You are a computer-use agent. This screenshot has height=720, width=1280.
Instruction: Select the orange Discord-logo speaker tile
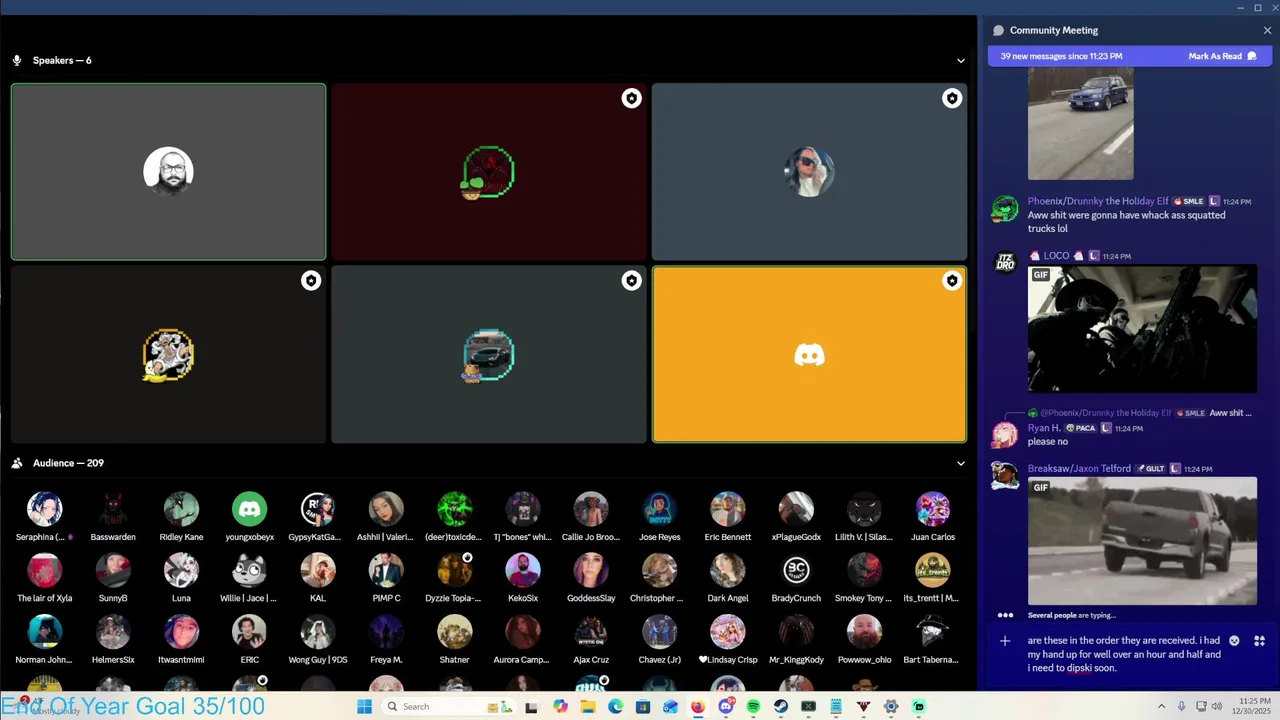809,354
